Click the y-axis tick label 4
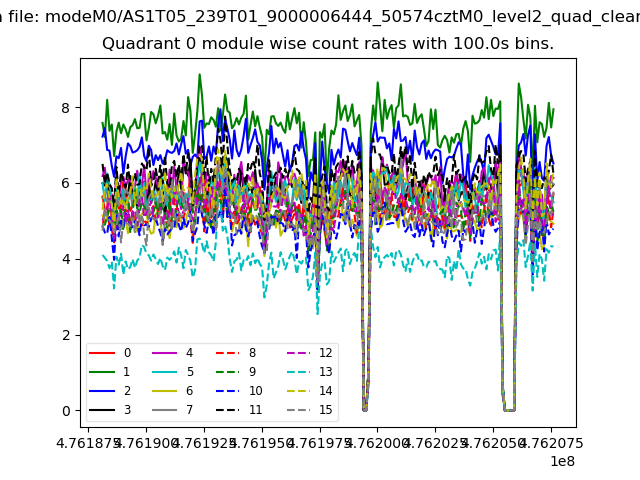640x480 pixels. [x=67, y=259]
